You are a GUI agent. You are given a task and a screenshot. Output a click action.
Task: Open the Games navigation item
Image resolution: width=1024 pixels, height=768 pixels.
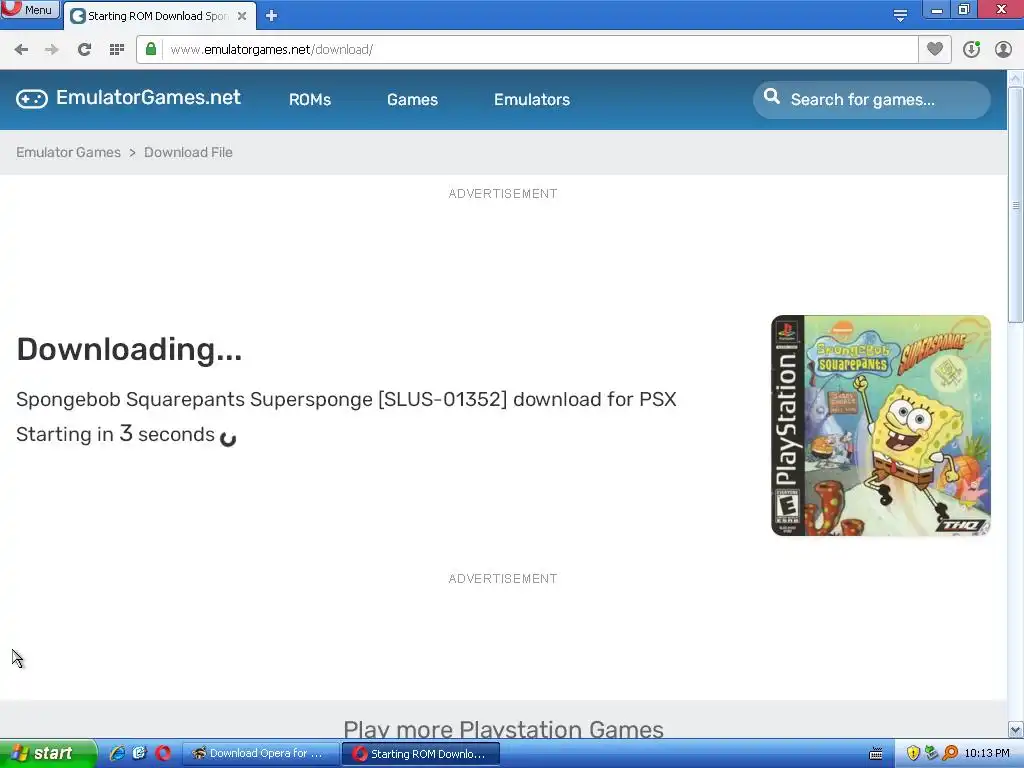[412, 99]
